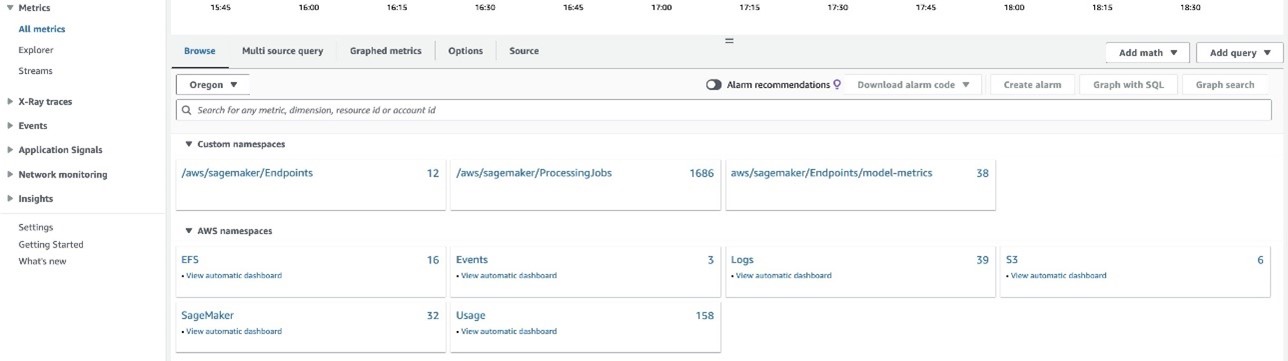Open Explorer in the sidebar
This screenshot has height=361, width=1288.
click(x=36, y=50)
